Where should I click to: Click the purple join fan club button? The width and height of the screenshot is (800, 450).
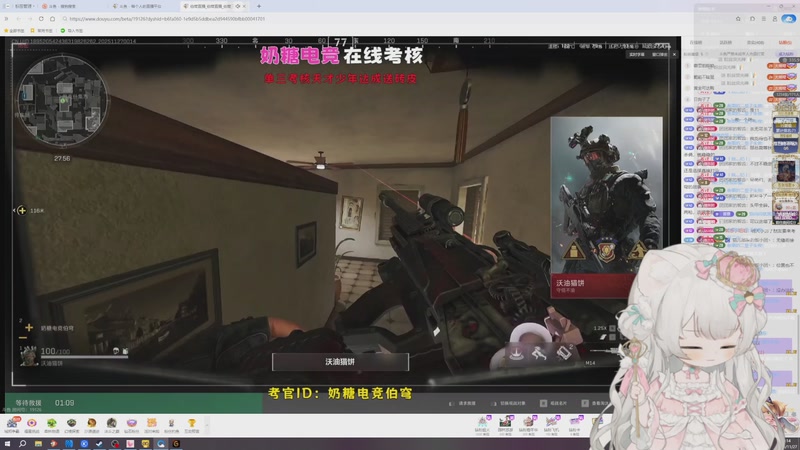tap(785, 54)
